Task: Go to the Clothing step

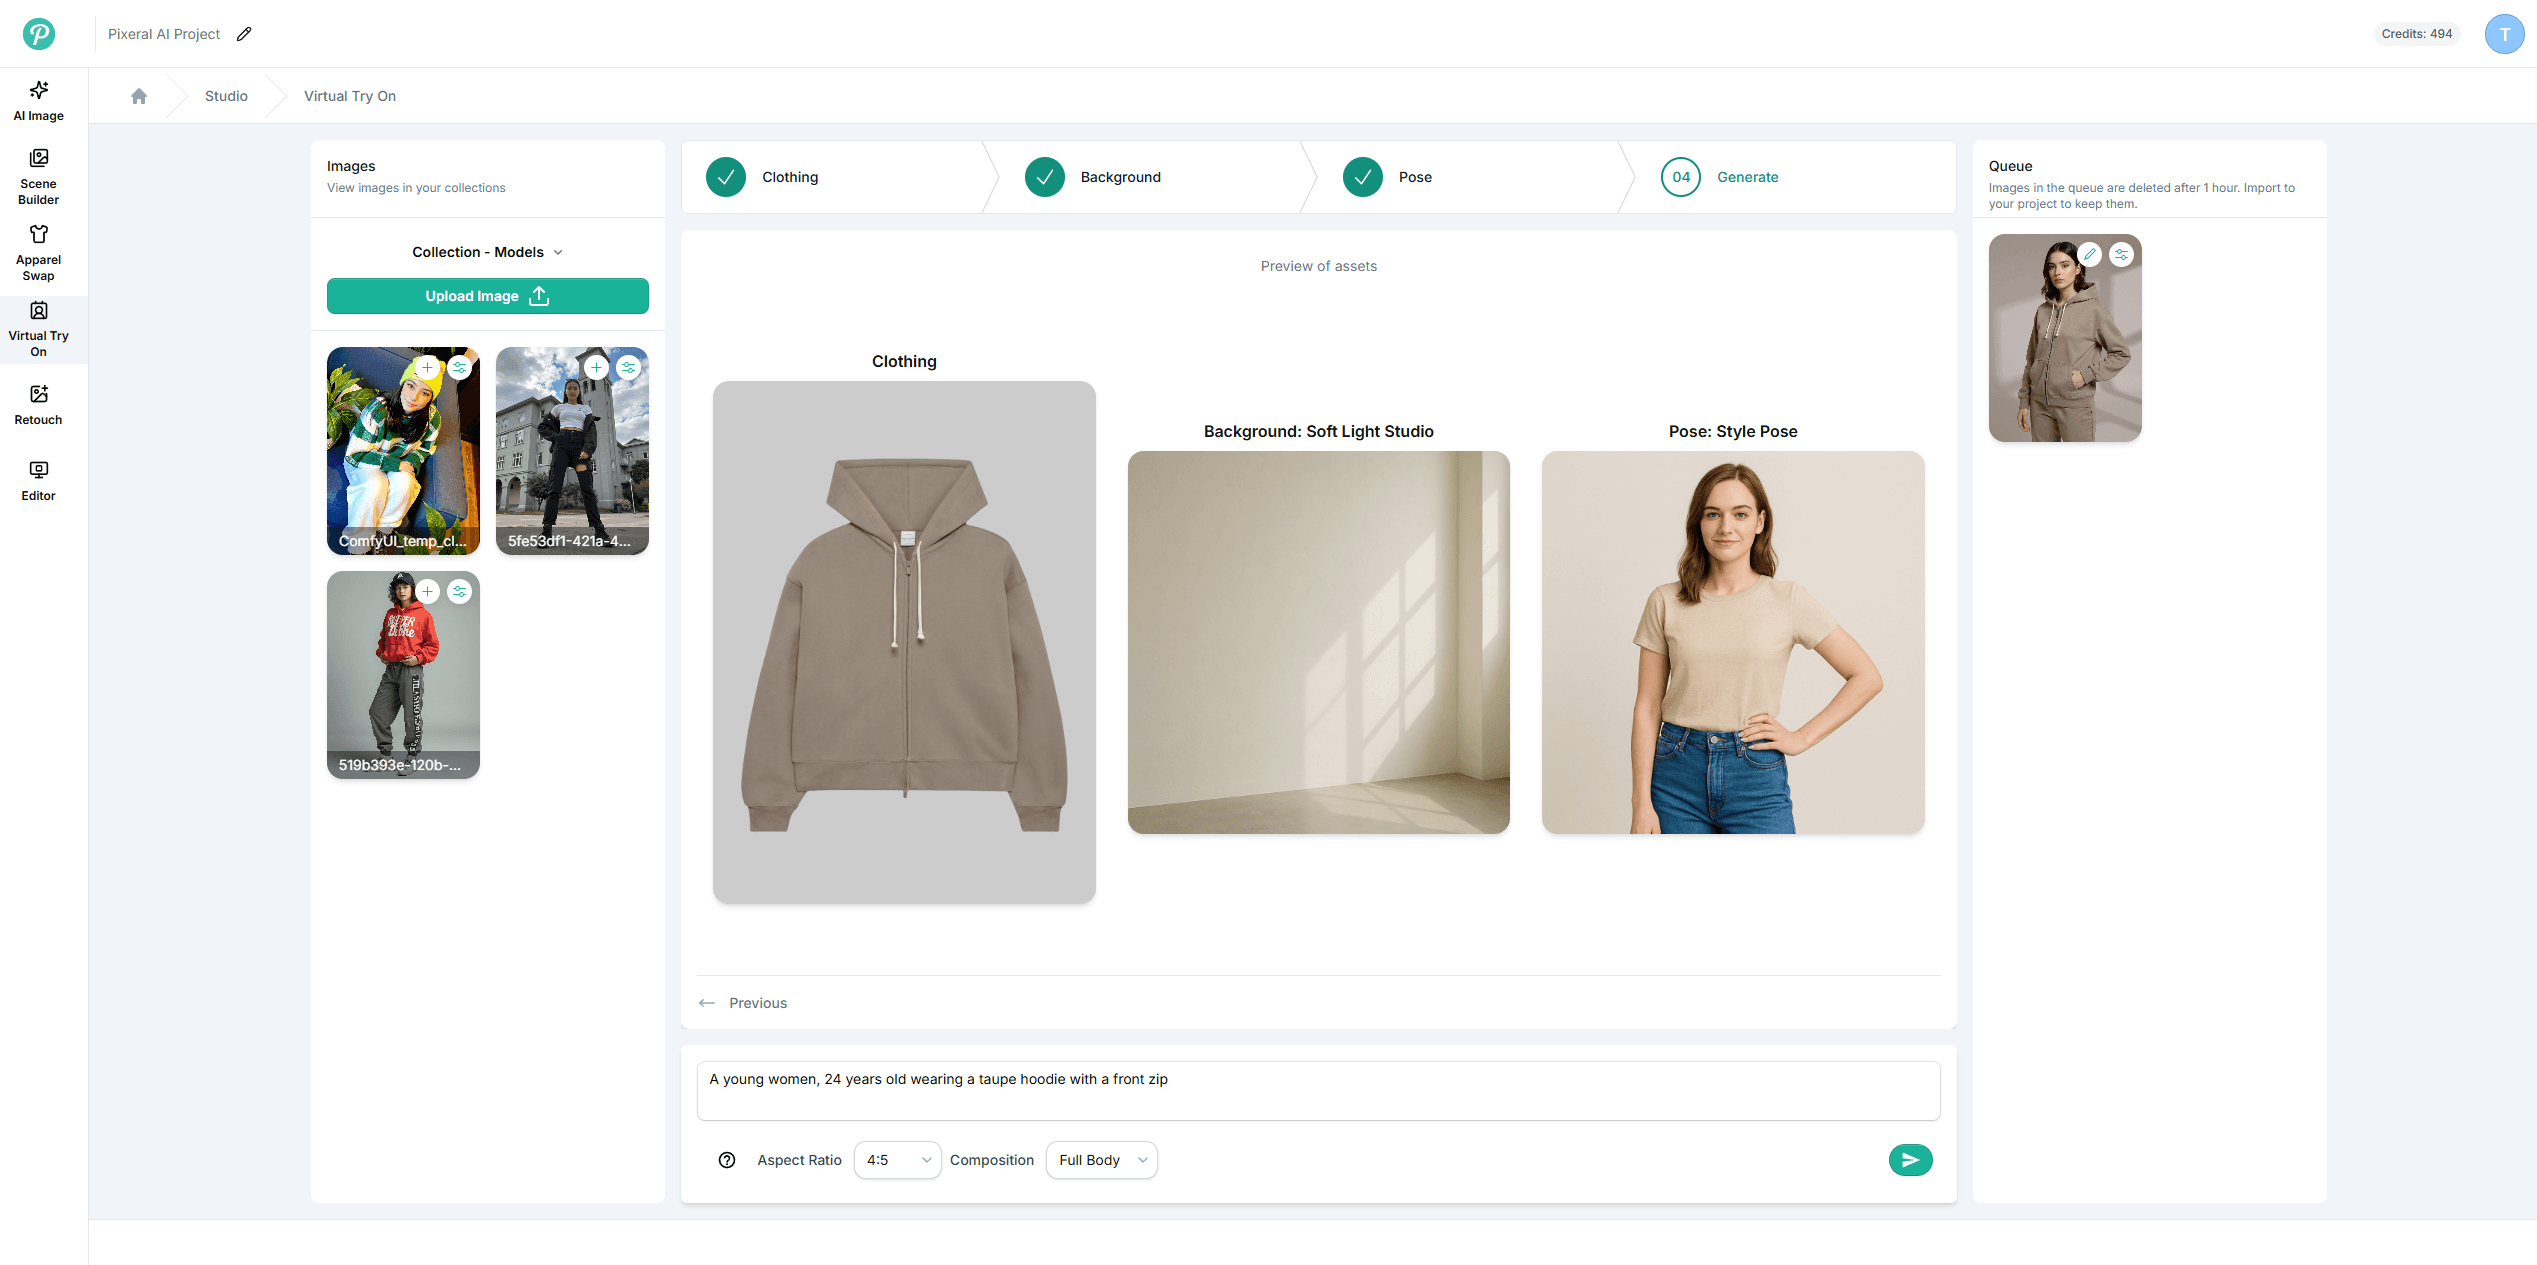Action: 789,176
